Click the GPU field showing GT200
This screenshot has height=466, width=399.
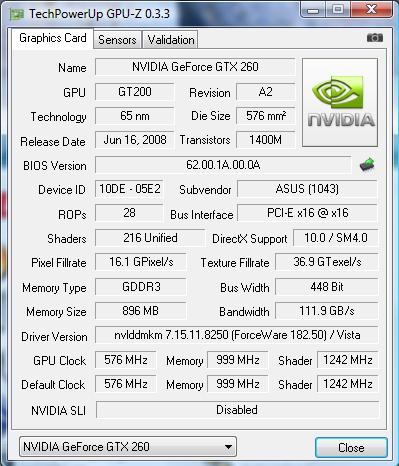tap(135, 92)
